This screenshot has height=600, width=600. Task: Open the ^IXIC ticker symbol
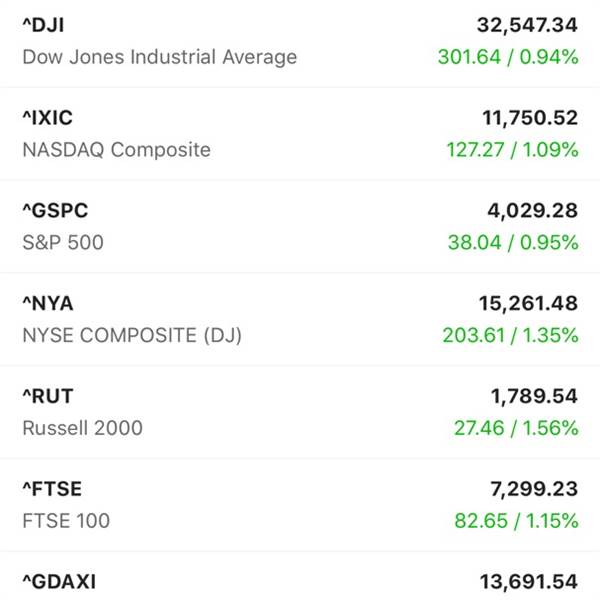(x=47, y=118)
